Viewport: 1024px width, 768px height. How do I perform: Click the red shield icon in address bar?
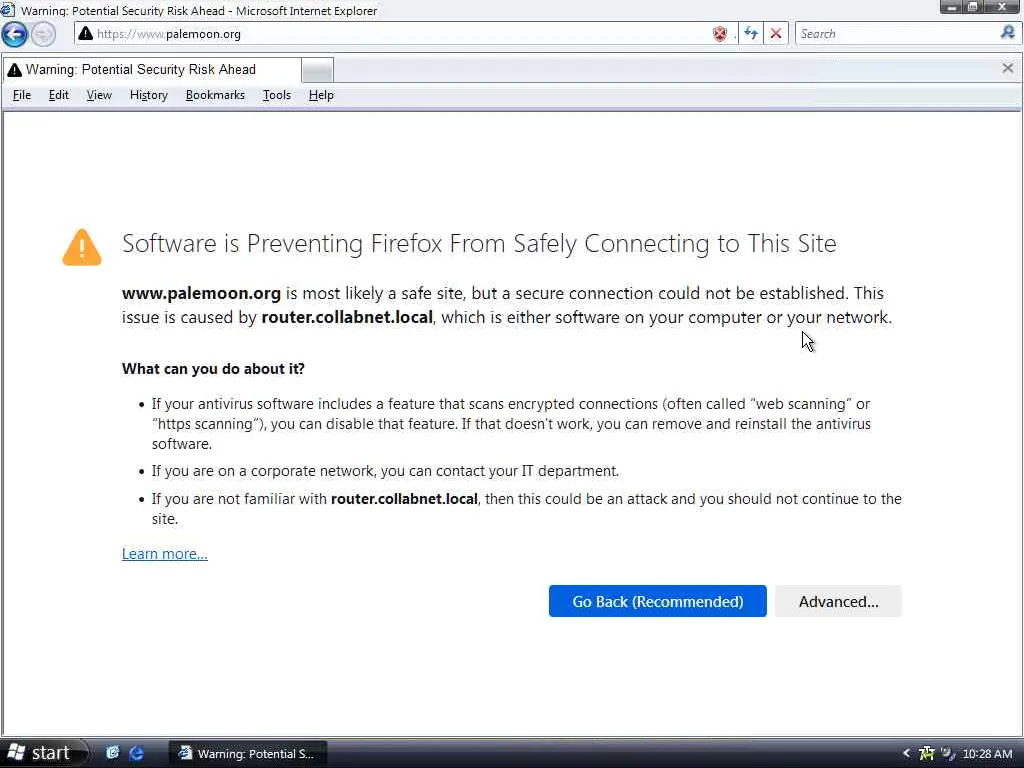[720, 34]
